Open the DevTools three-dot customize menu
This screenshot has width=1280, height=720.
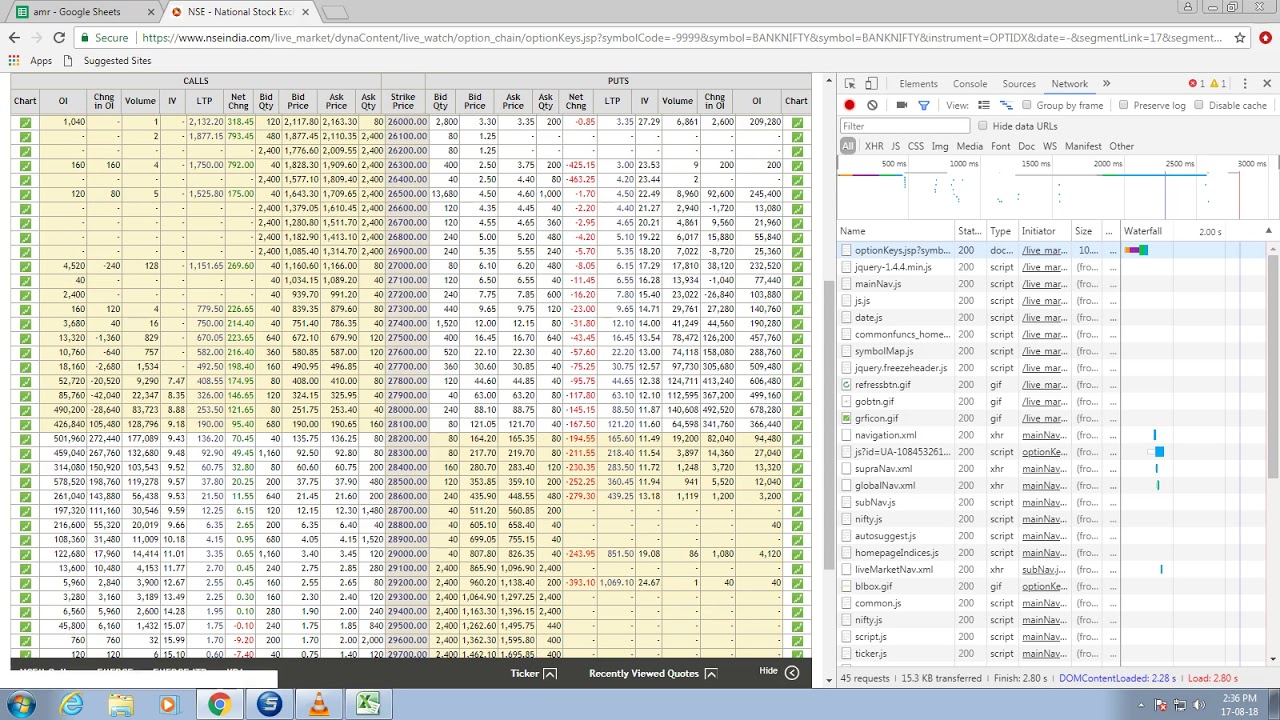pyautogui.click(x=1244, y=84)
